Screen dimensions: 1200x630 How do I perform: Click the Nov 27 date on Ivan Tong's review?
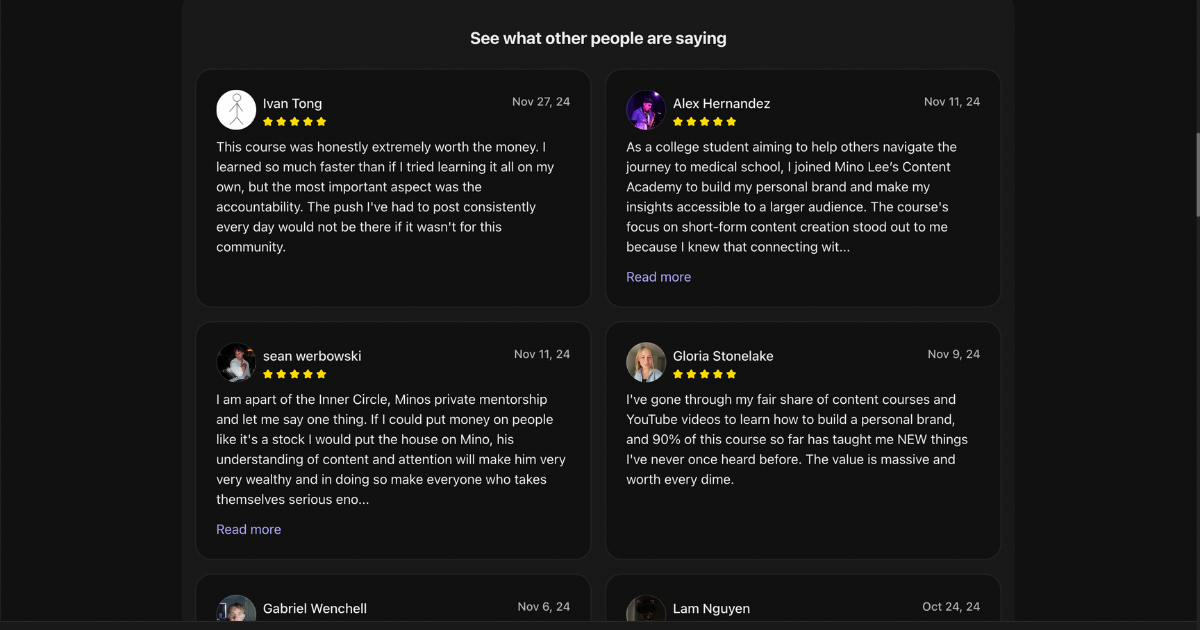[x=540, y=101]
